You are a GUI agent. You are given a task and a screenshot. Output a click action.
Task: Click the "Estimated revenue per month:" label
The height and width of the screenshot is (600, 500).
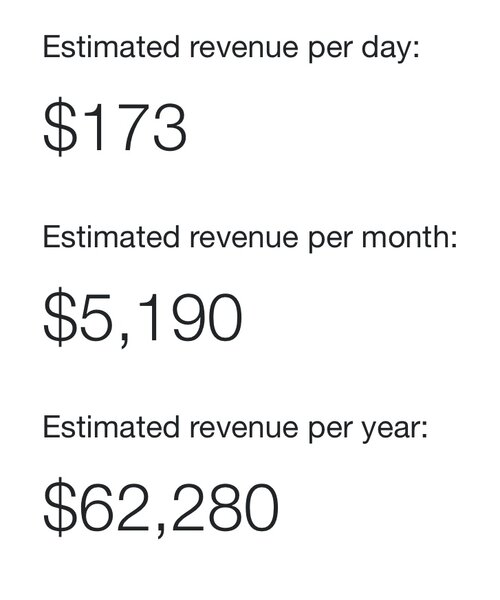250,239
